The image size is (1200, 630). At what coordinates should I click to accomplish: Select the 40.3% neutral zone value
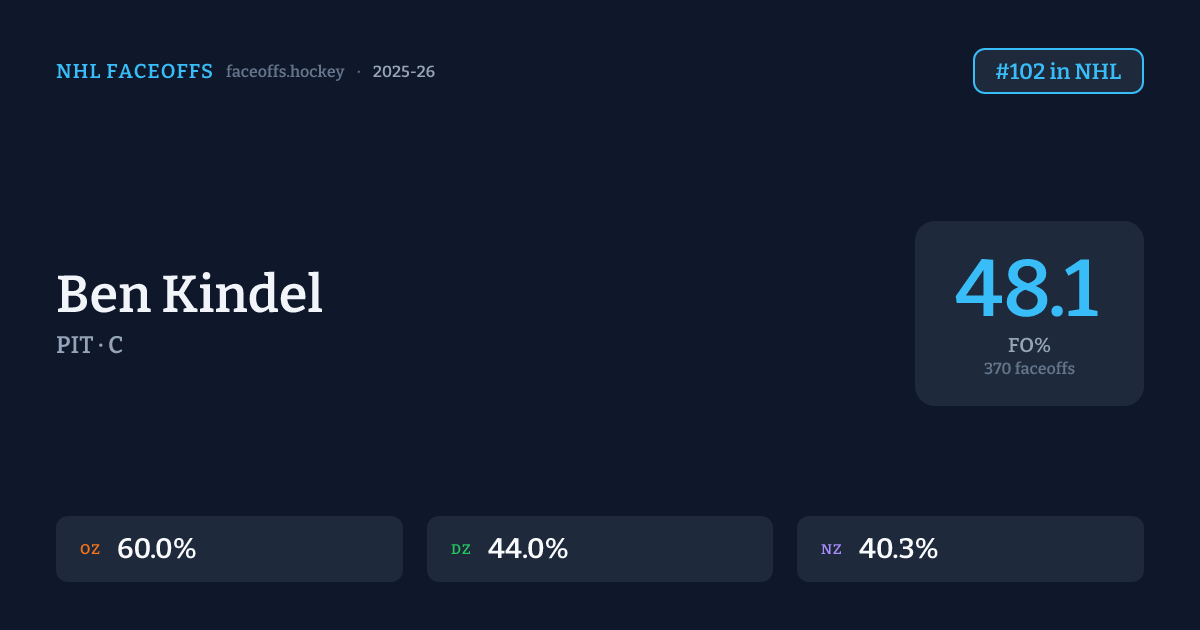[x=898, y=549]
